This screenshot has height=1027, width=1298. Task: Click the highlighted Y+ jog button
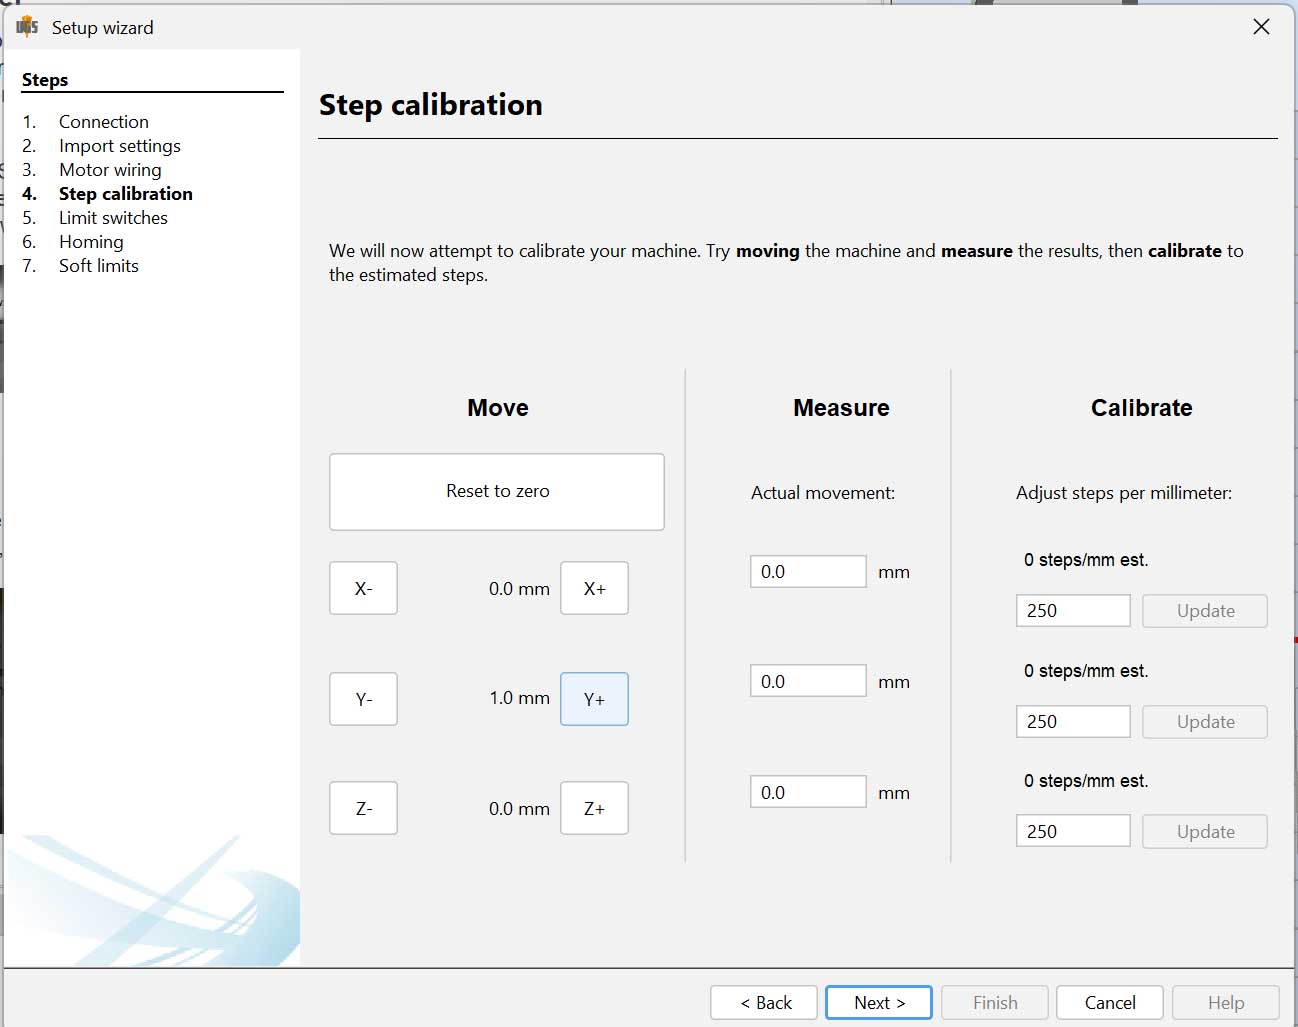pyautogui.click(x=594, y=699)
